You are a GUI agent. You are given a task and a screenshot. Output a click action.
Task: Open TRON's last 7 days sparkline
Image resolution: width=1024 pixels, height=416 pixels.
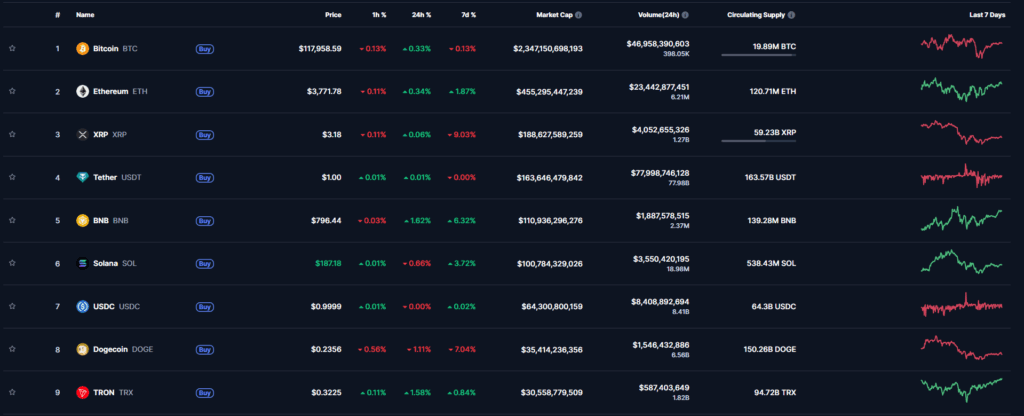tap(961, 390)
